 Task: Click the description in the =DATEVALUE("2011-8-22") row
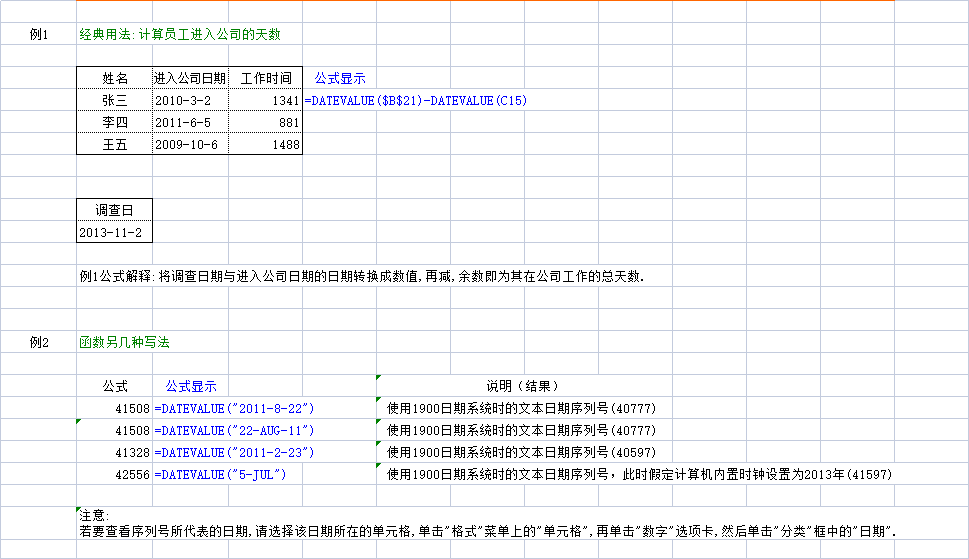pyautogui.click(x=521, y=408)
